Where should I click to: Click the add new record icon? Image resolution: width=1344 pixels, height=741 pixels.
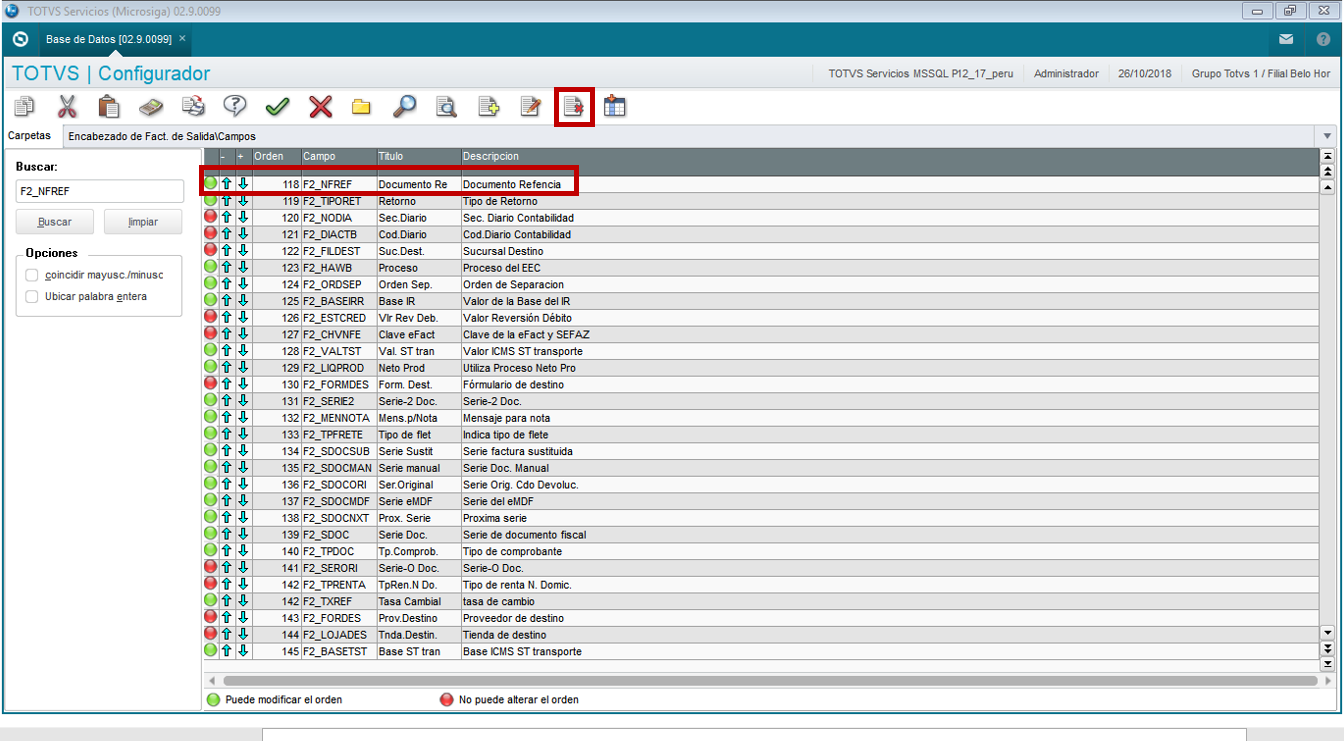tap(488, 106)
